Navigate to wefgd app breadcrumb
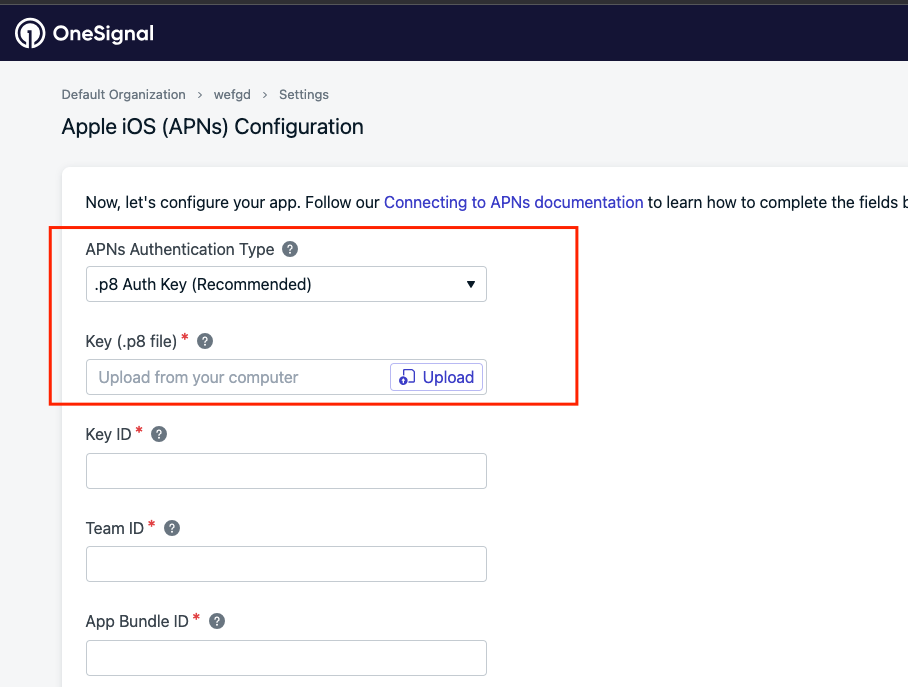908x687 pixels. pyautogui.click(x=232, y=94)
